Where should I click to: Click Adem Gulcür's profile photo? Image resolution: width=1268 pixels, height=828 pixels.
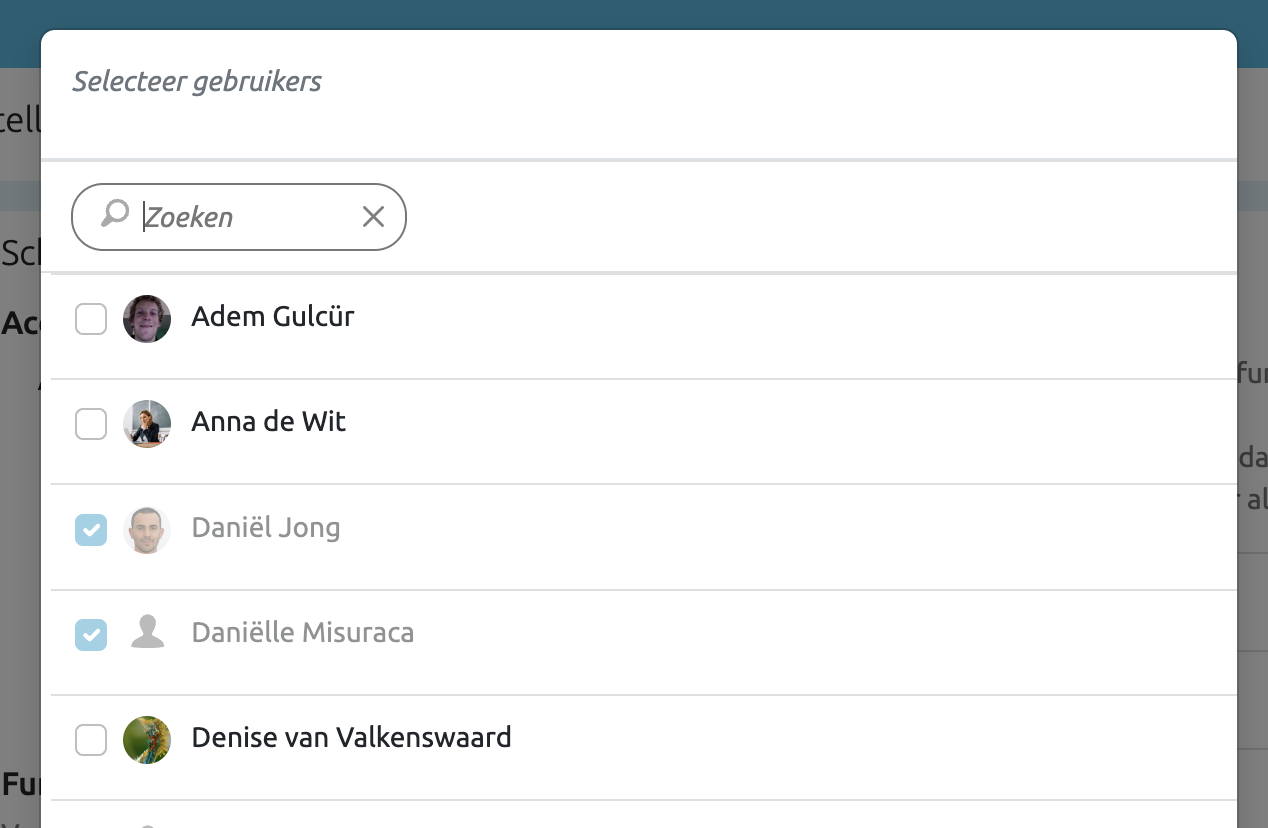tap(147, 319)
